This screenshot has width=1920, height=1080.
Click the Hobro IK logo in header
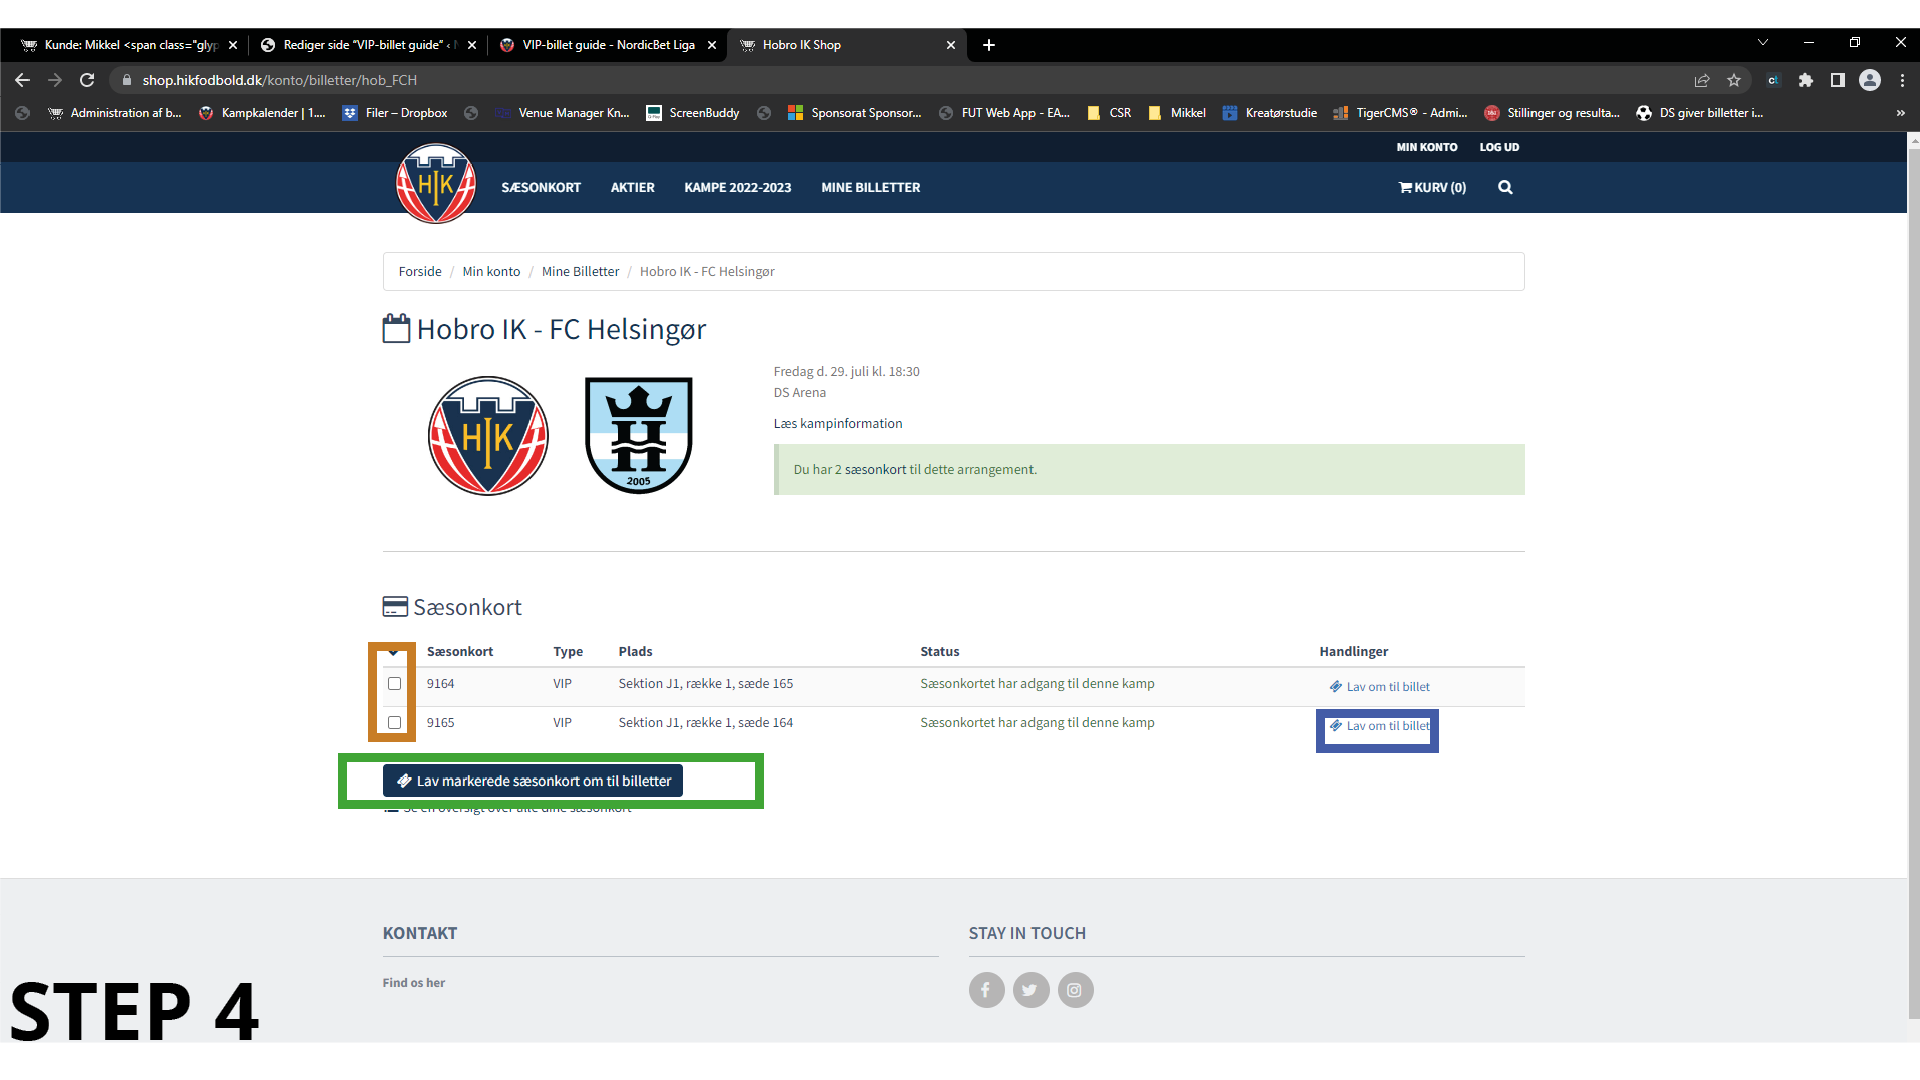click(436, 183)
